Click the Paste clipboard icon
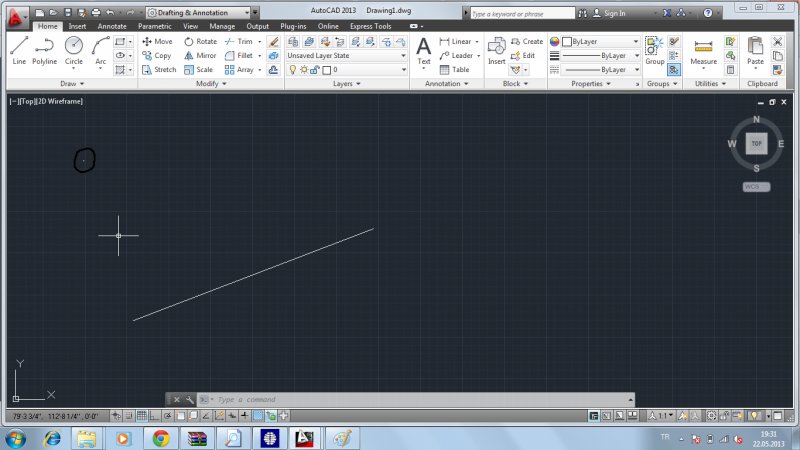Image resolution: width=800 pixels, height=450 pixels. click(x=755, y=51)
